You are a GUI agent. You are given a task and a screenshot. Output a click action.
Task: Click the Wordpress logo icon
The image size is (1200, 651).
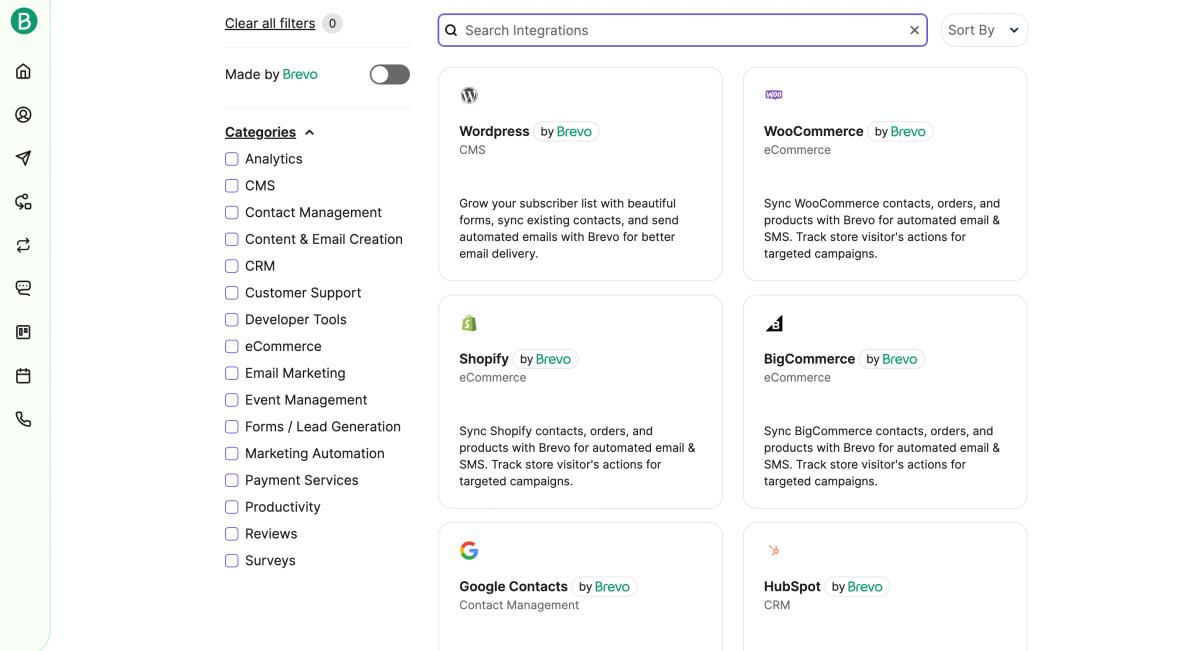[x=469, y=95]
